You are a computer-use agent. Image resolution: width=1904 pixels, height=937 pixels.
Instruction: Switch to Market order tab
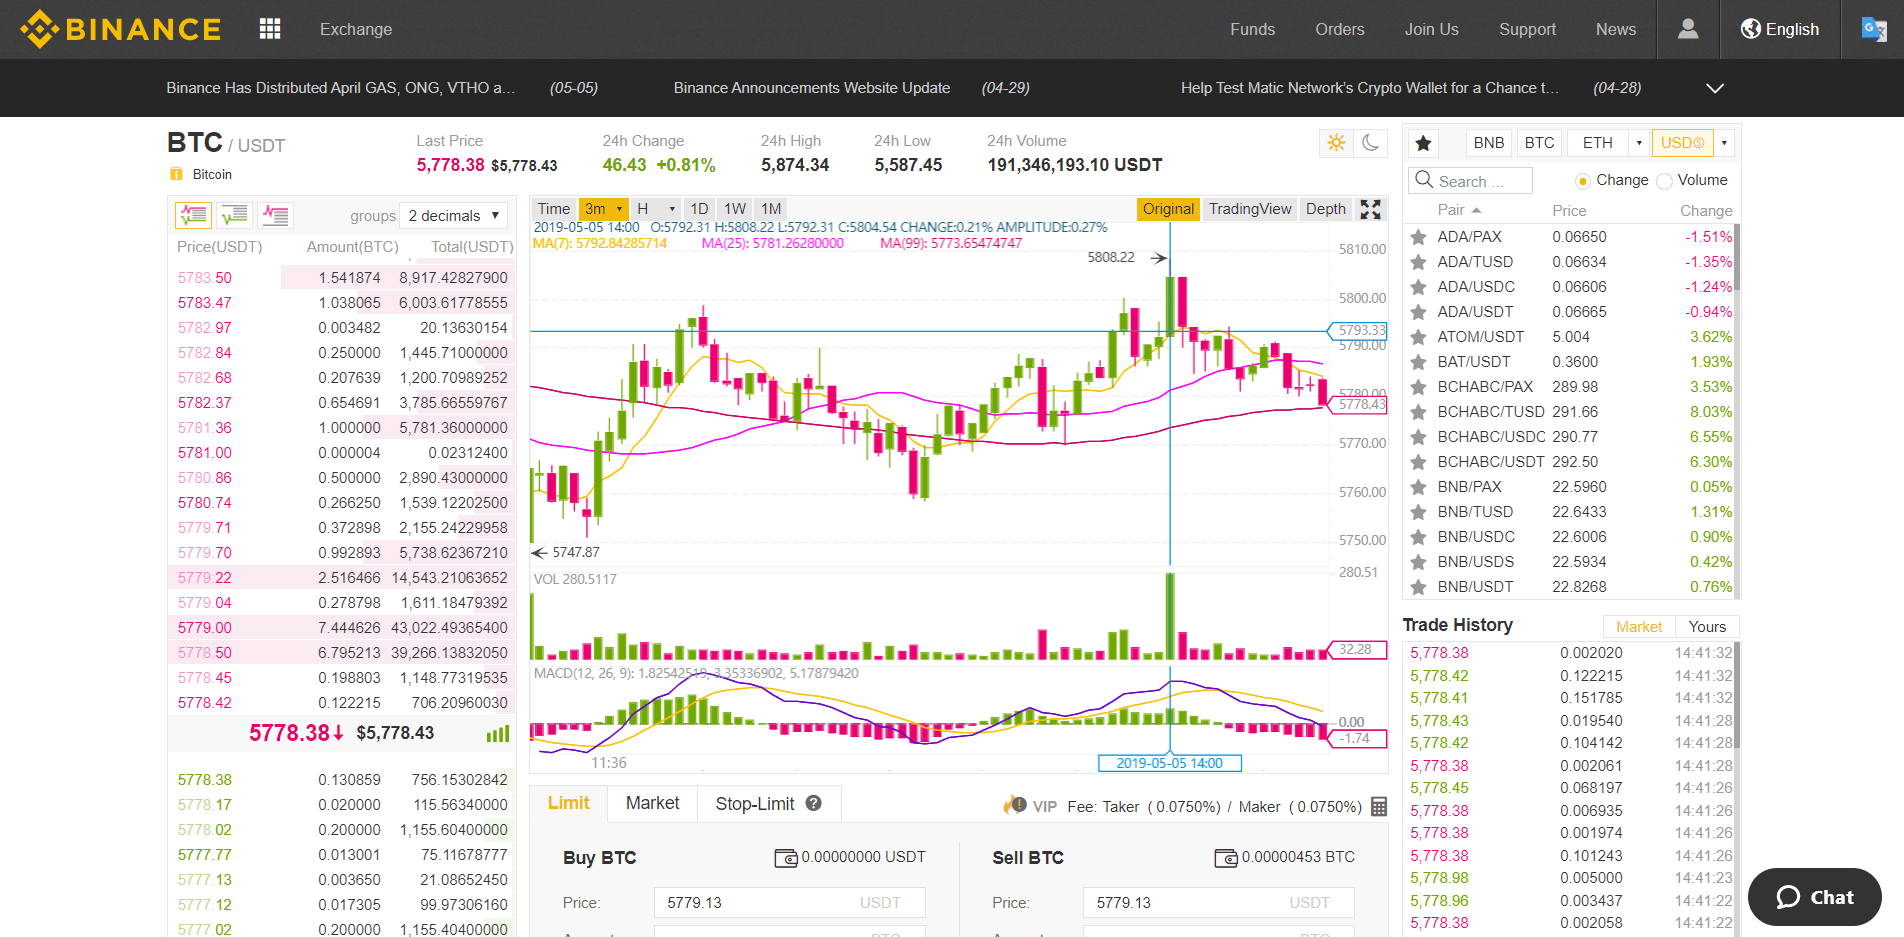653,803
